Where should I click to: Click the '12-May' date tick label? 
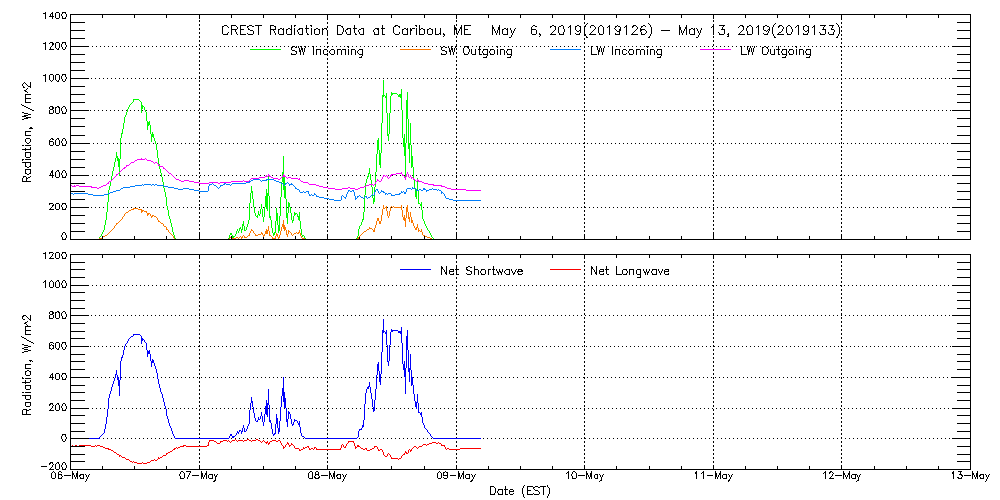(x=842, y=476)
